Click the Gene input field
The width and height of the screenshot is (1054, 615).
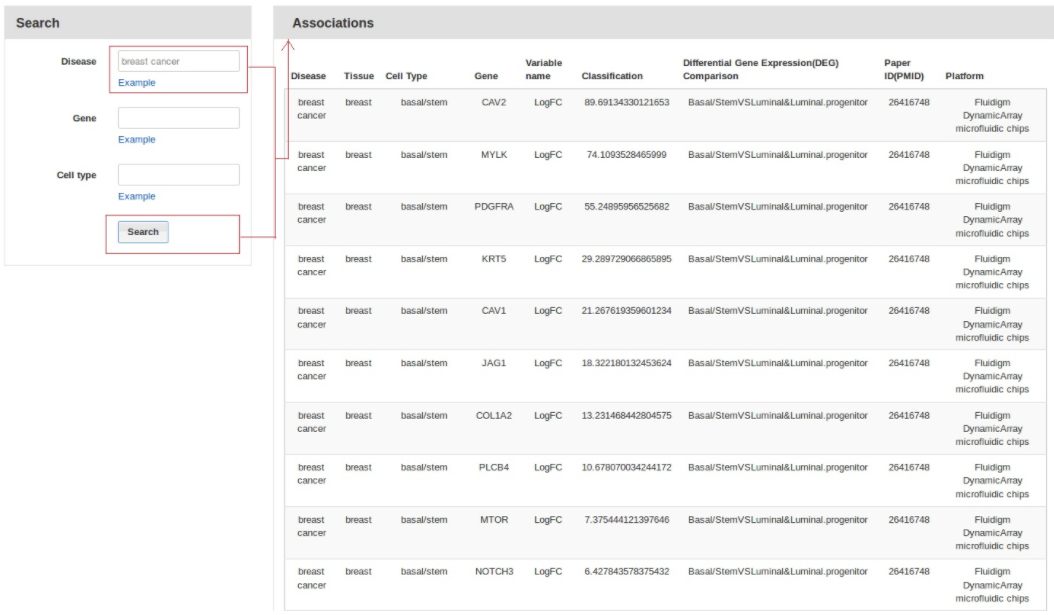coord(179,118)
